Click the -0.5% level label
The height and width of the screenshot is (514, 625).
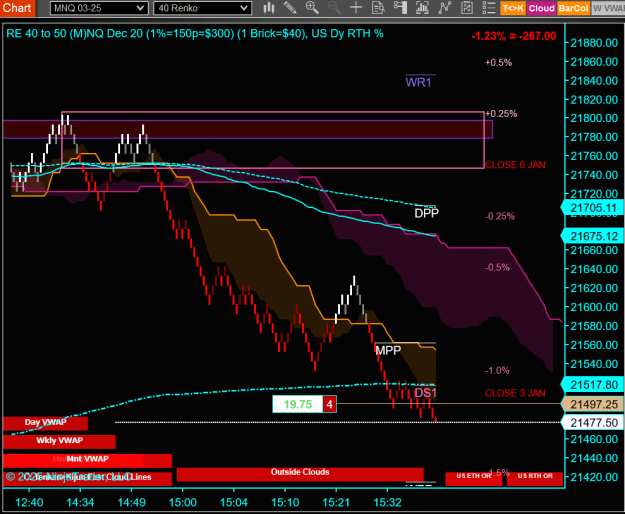click(497, 267)
